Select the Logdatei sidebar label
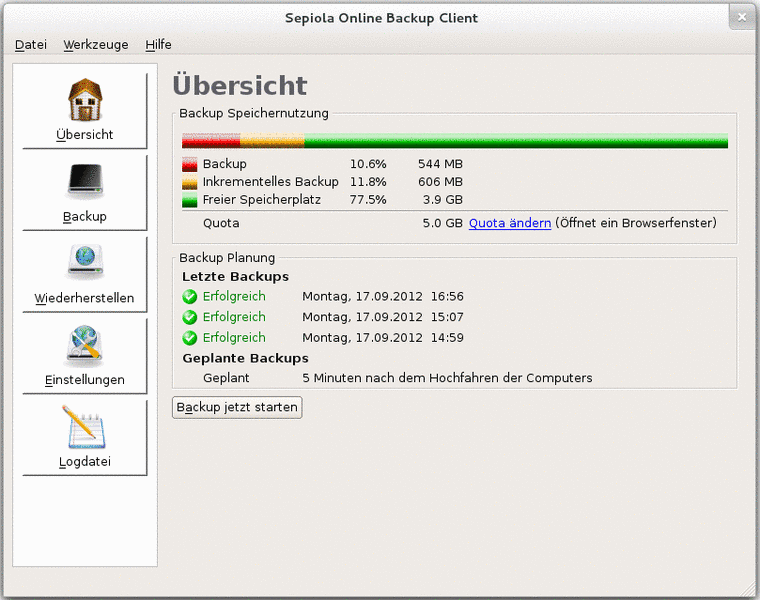Viewport: 760px width, 600px height. [x=85, y=461]
